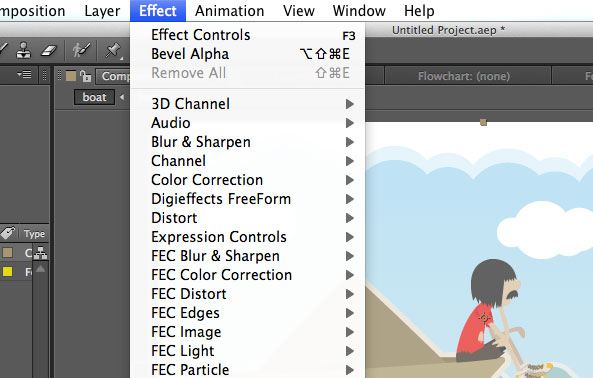Image resolution: width=593 pixels, height=378 pixels.
Task: Expand the Expression Controls submenu
Action: [x=248, y=237]
